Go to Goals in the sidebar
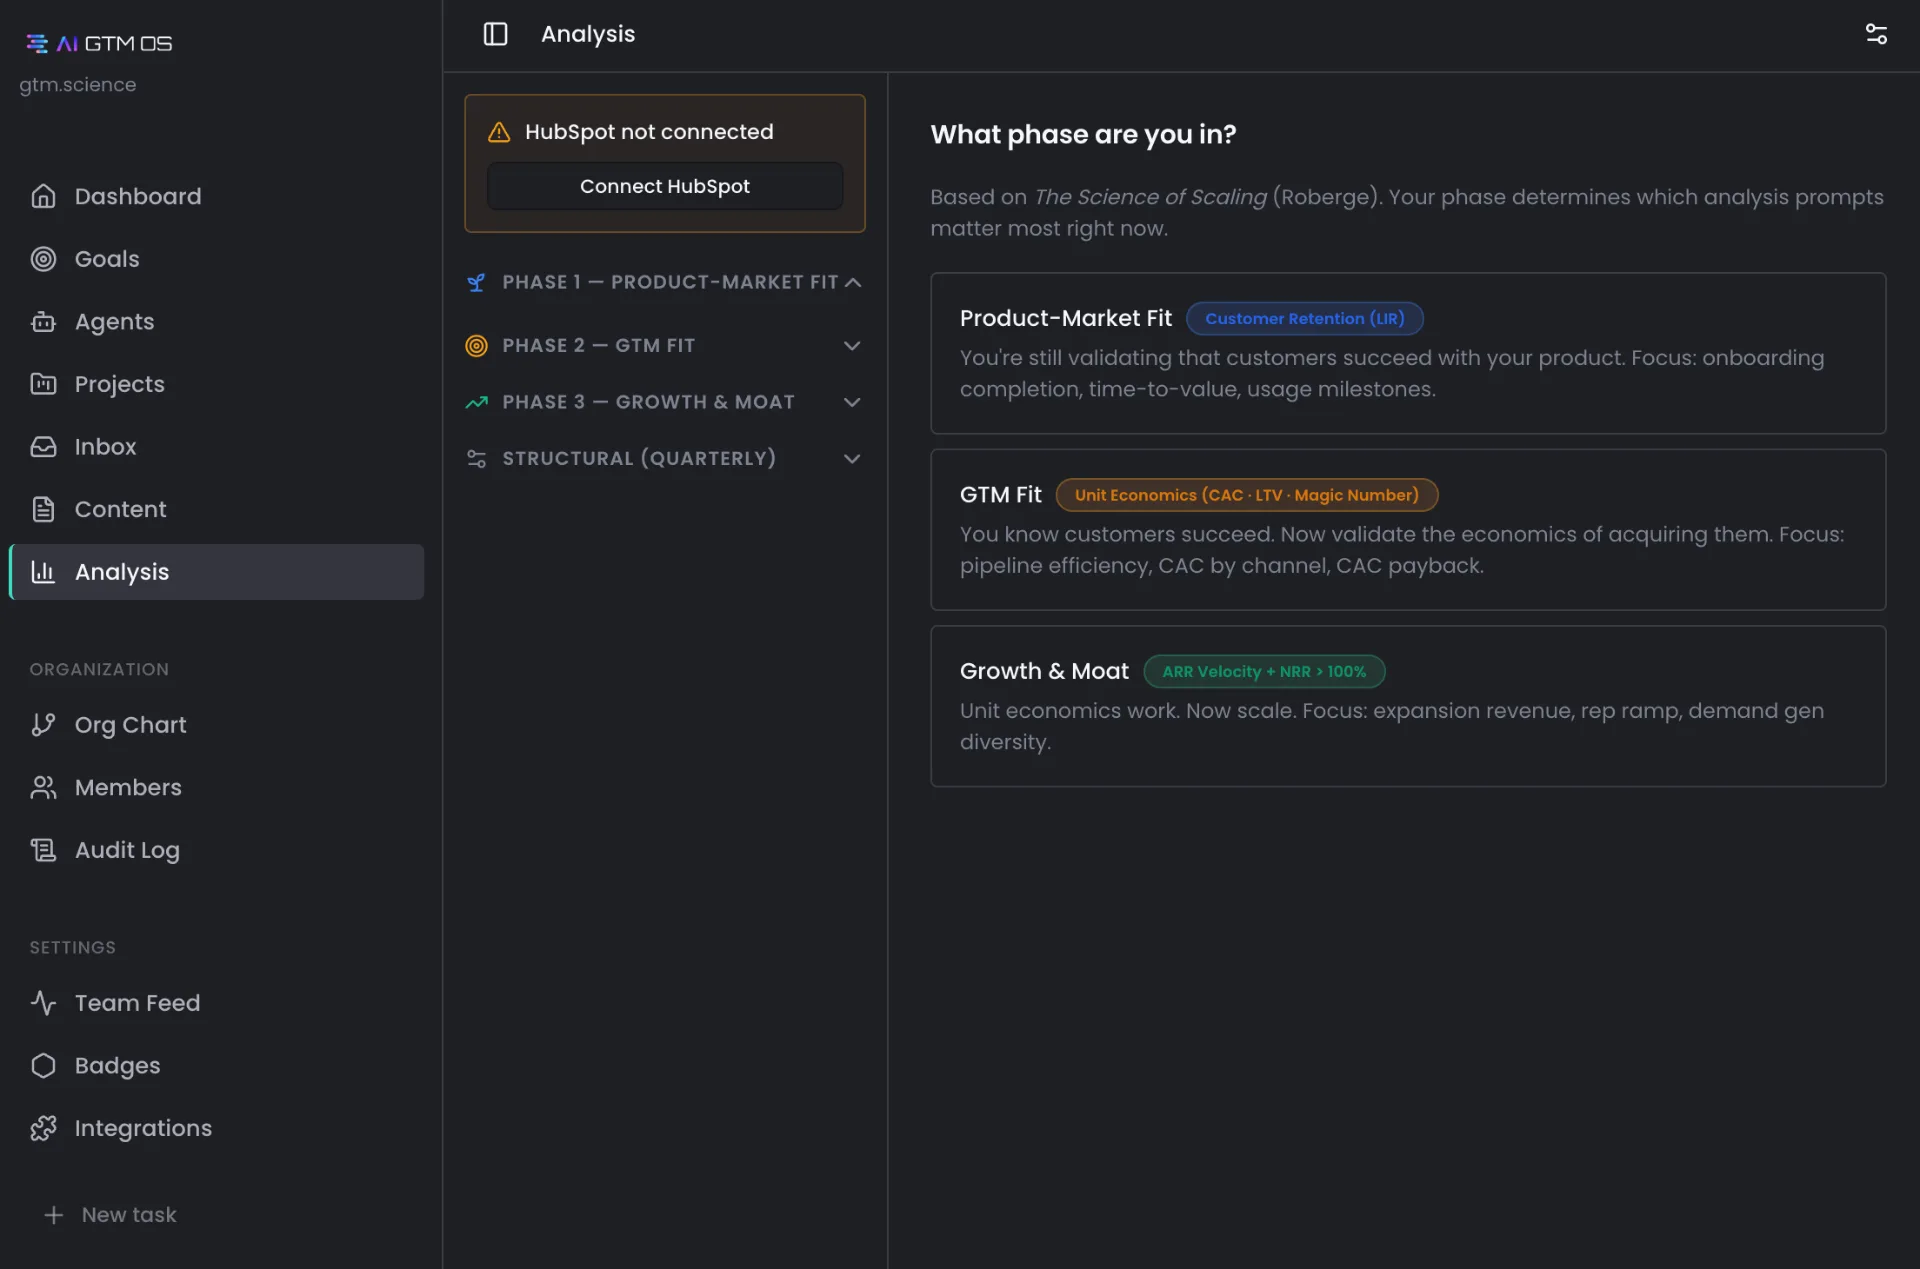1920x1269 pixels. point(216,259)
